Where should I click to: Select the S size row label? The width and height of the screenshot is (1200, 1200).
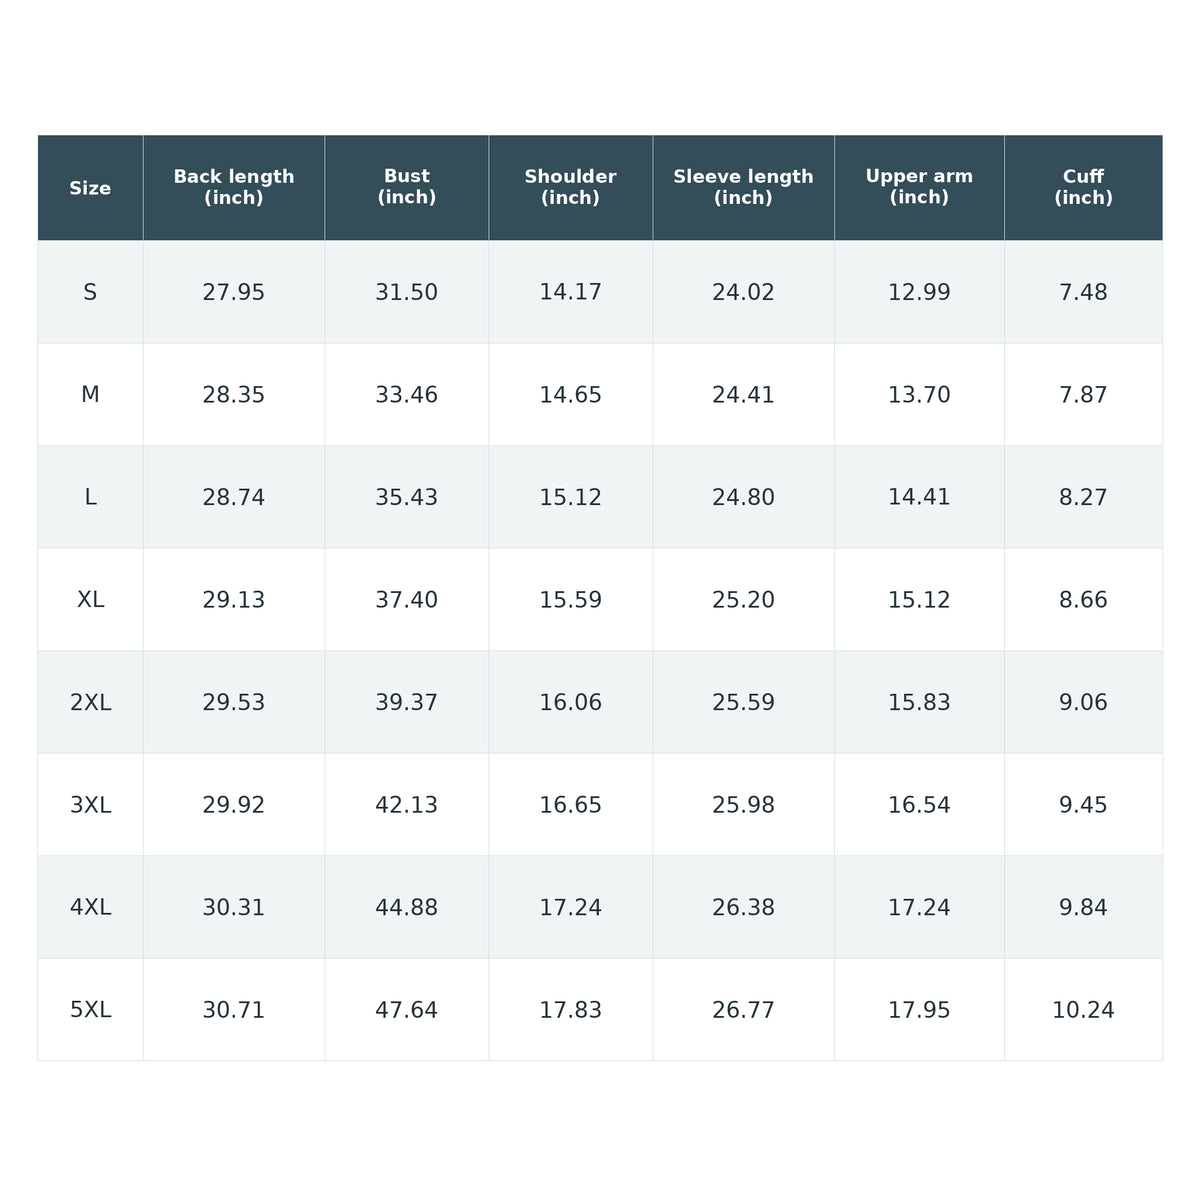pos(90,293)
